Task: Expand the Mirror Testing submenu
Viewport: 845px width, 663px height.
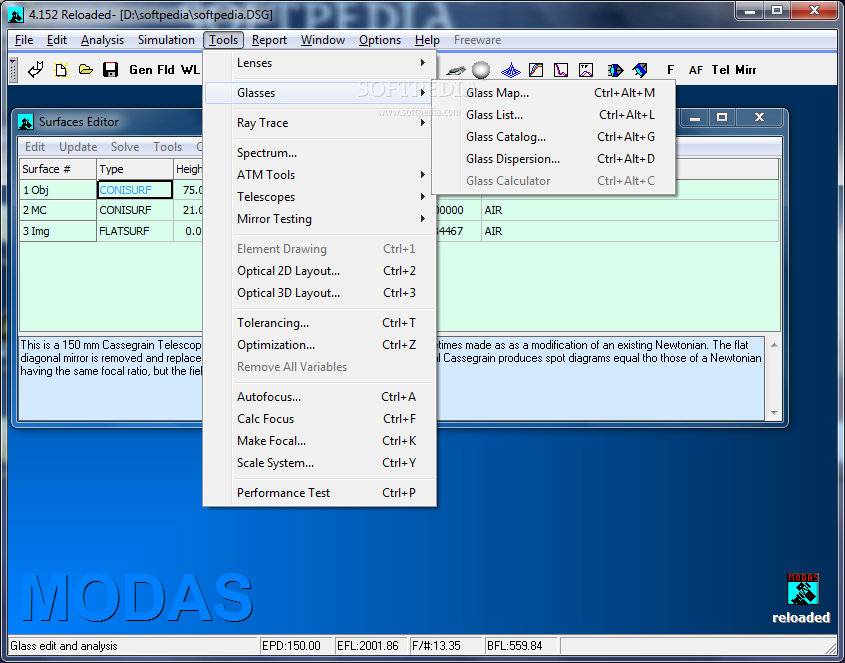Action: pyautogui.click(x=320, y=219)
